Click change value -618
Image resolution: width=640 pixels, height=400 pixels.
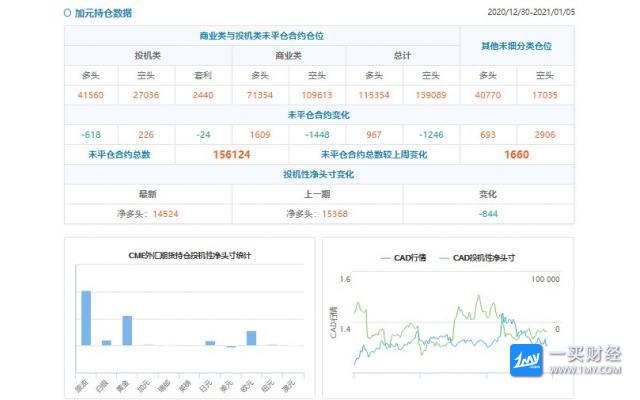pyautogui.click(x=91, y=135)
